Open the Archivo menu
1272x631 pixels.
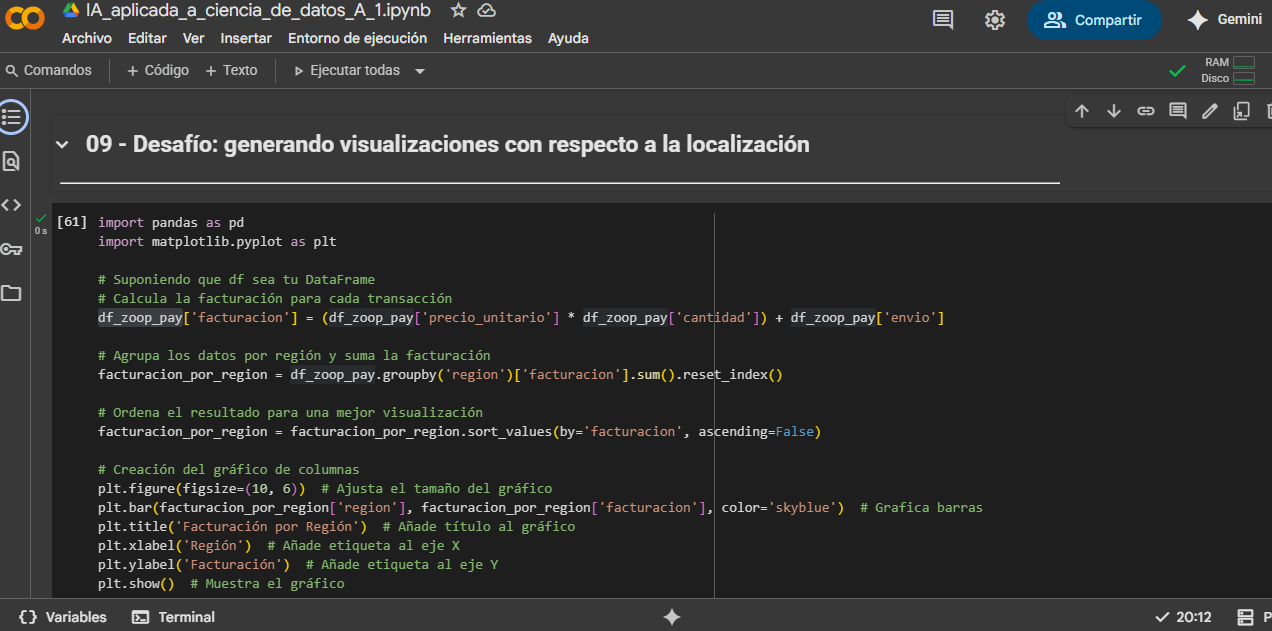coord(87,38)
